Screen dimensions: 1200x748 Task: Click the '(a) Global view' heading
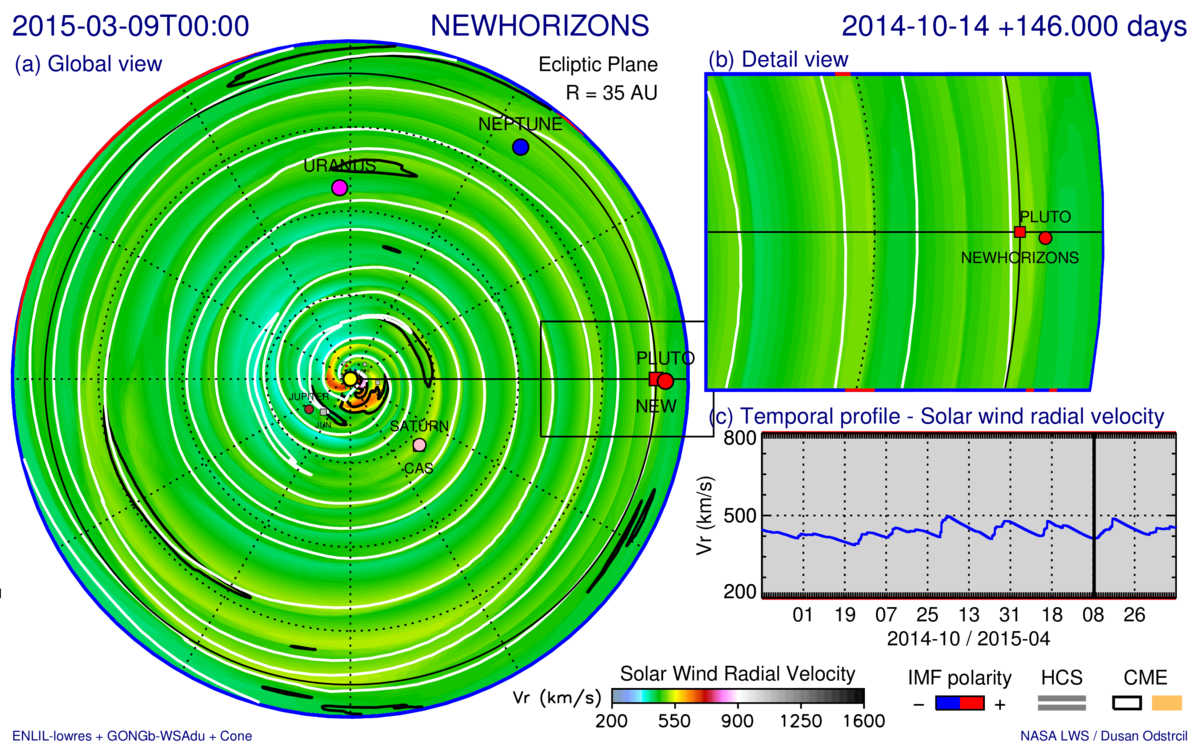tap(88, 65)
